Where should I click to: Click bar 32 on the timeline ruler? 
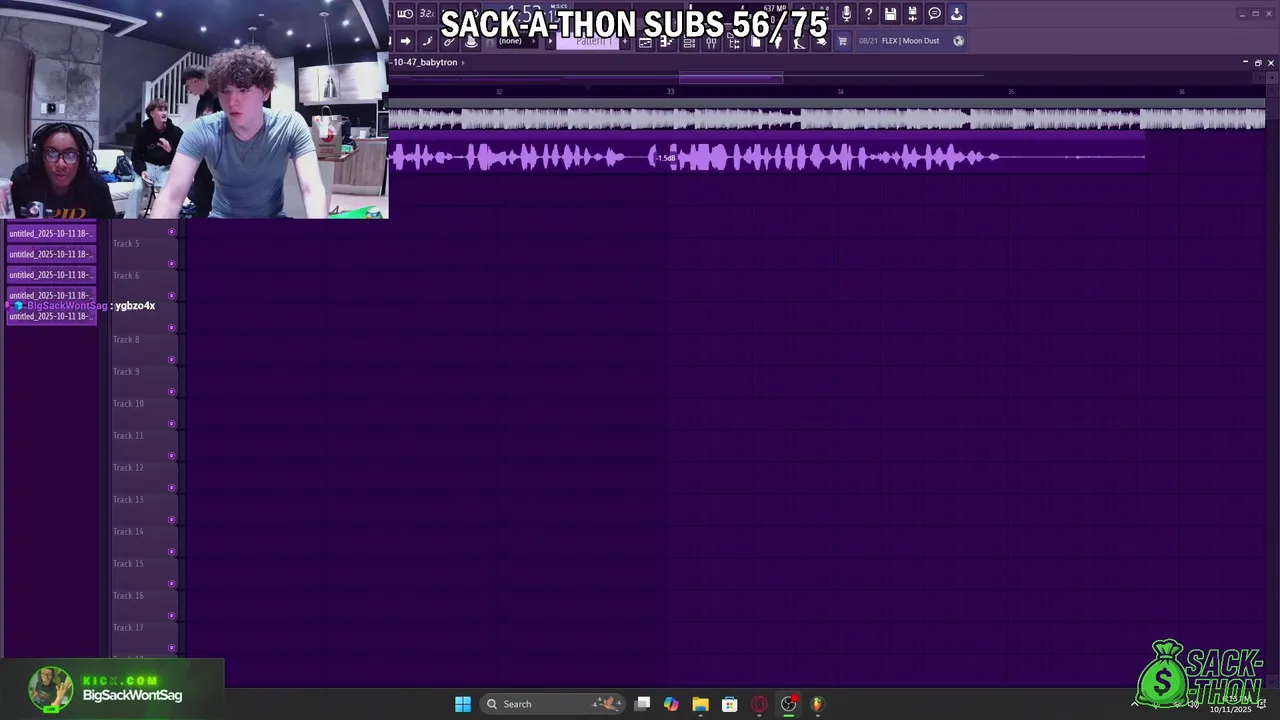(499, 91)
